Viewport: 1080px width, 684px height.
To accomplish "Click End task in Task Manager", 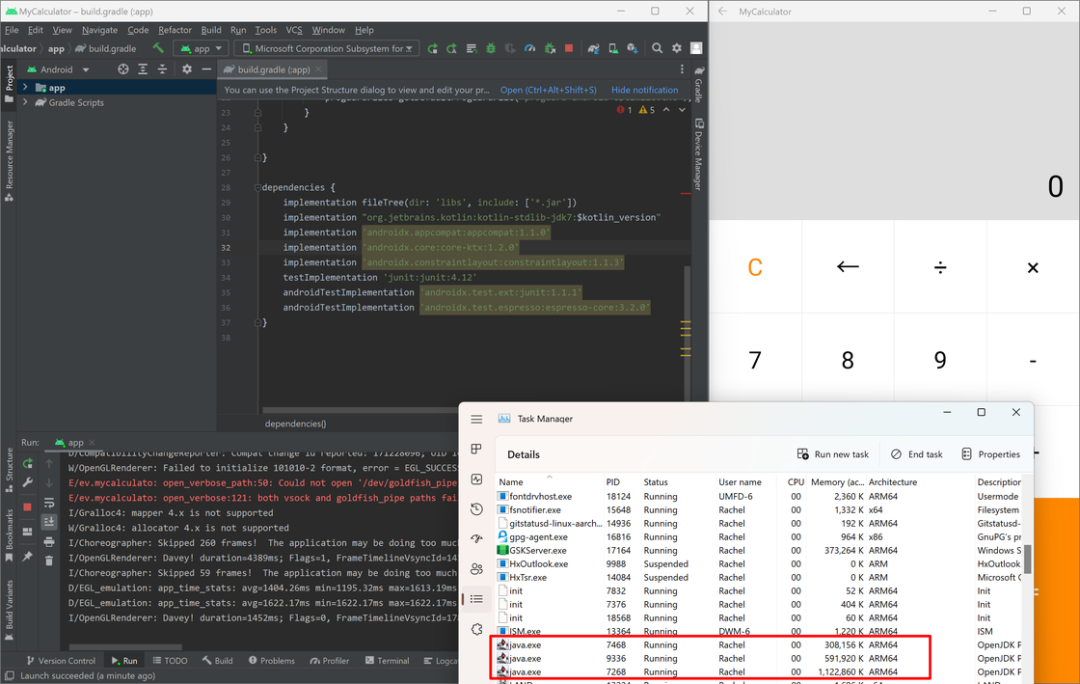I will click(x=916, y=454).
